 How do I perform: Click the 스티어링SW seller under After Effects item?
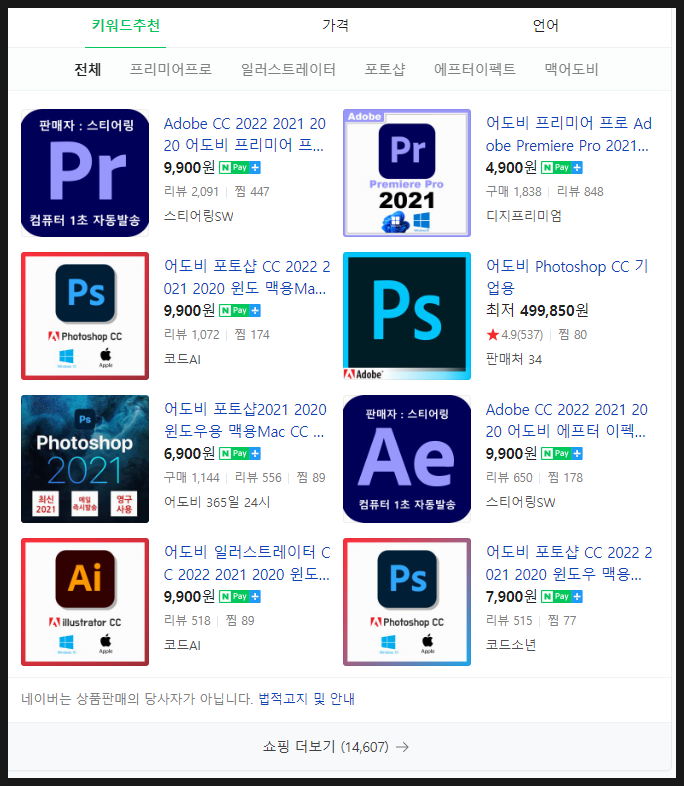coord(521,502)
